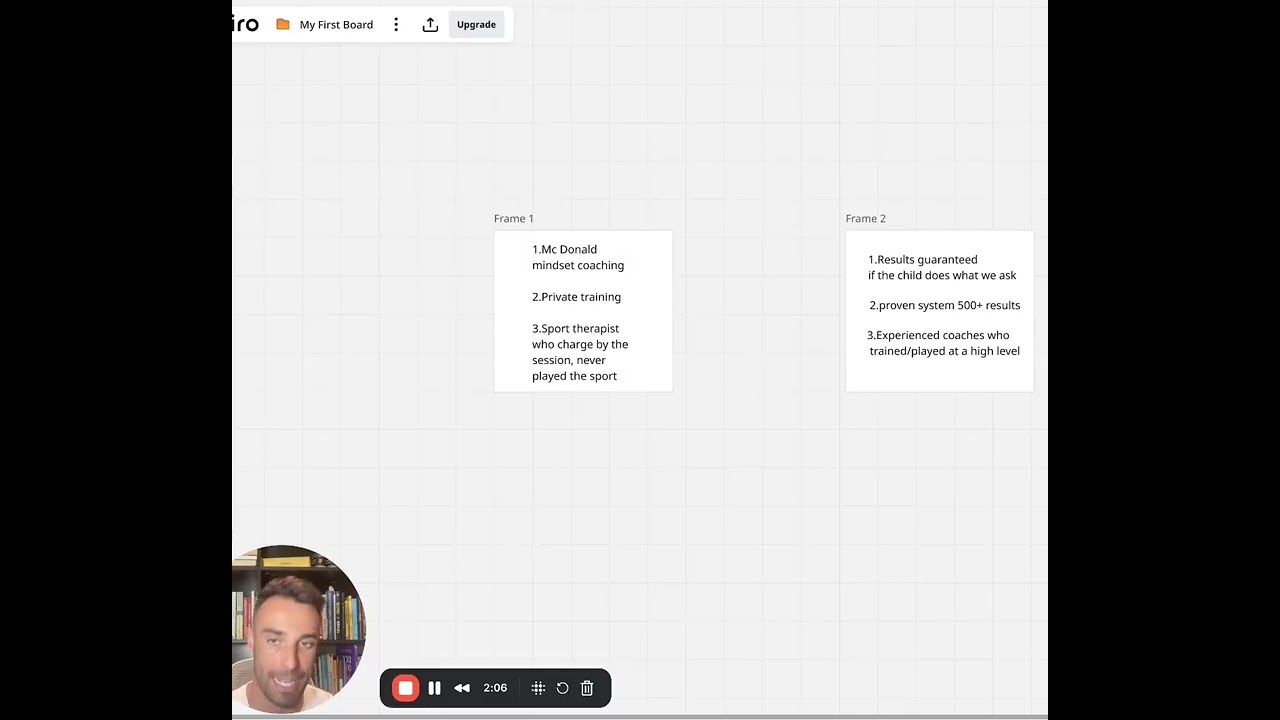Select the Frame 1 title label
Image resolution: width=1280 pixels, height=720 pixels.
(514, 218)
